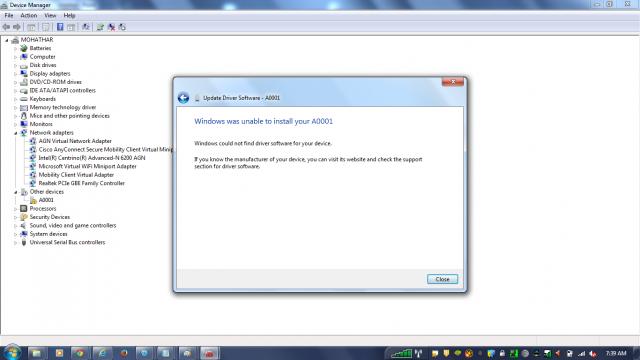The height and width of the screenshot is (360, 640).
Task: Click the Keyboards category icon
Action: pyautogui.click(x=24, y=99)
